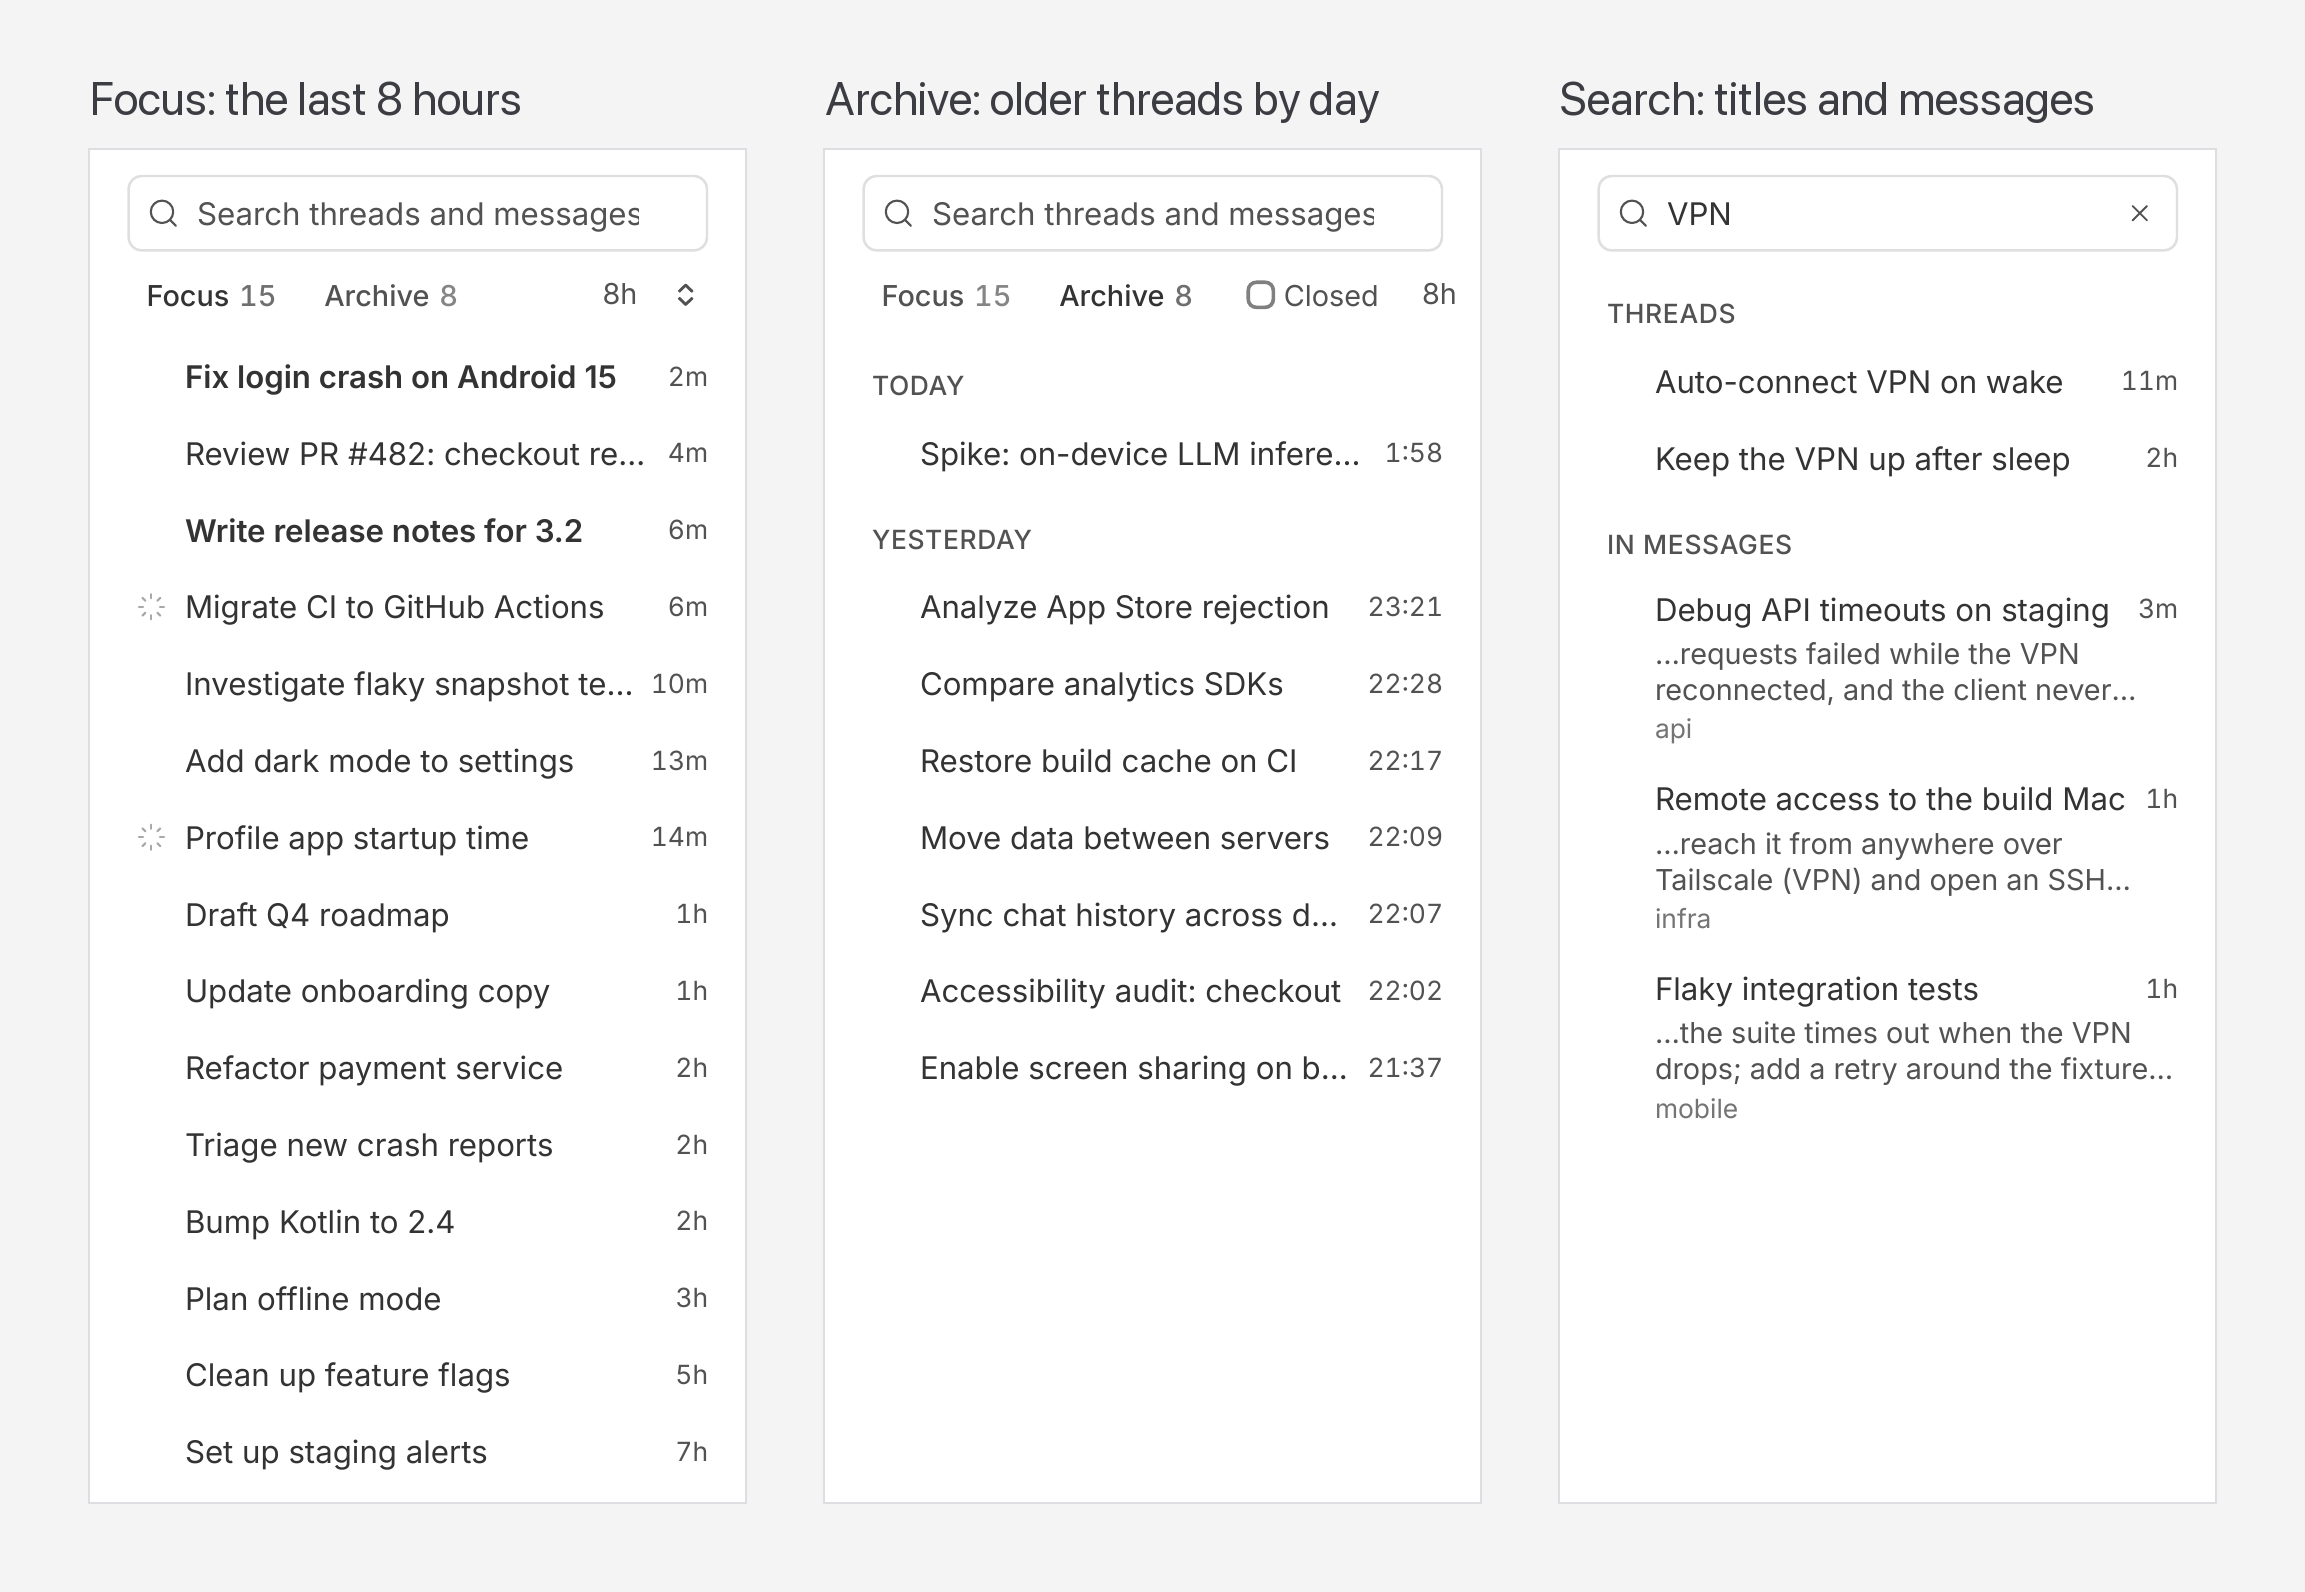This screenshot has width=2305, height=1592.
Task: Open Draft Q4 roadmap thread
Action: [418, 915]
